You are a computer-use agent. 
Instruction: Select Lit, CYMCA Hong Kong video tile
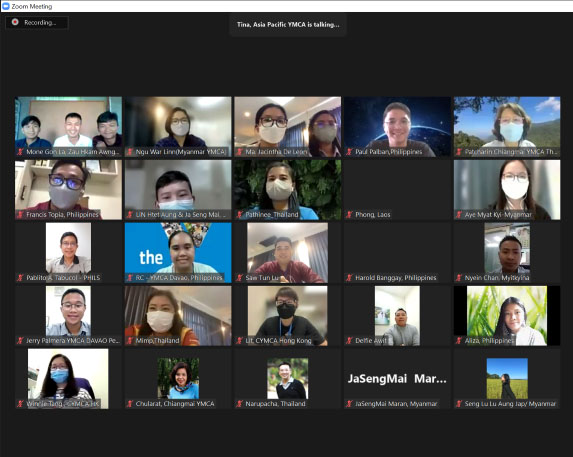(x=288, y=316)
